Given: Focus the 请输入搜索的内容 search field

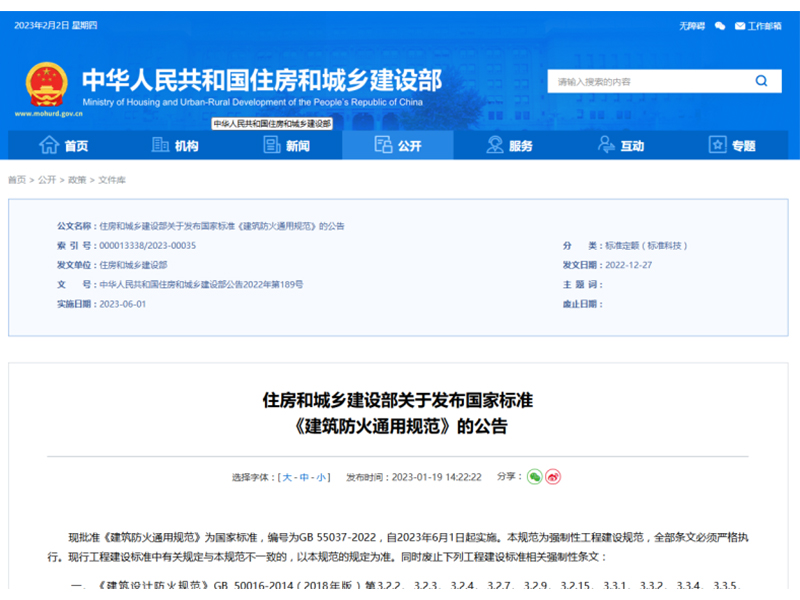Looking at the screenshot, I should [645, 81].
